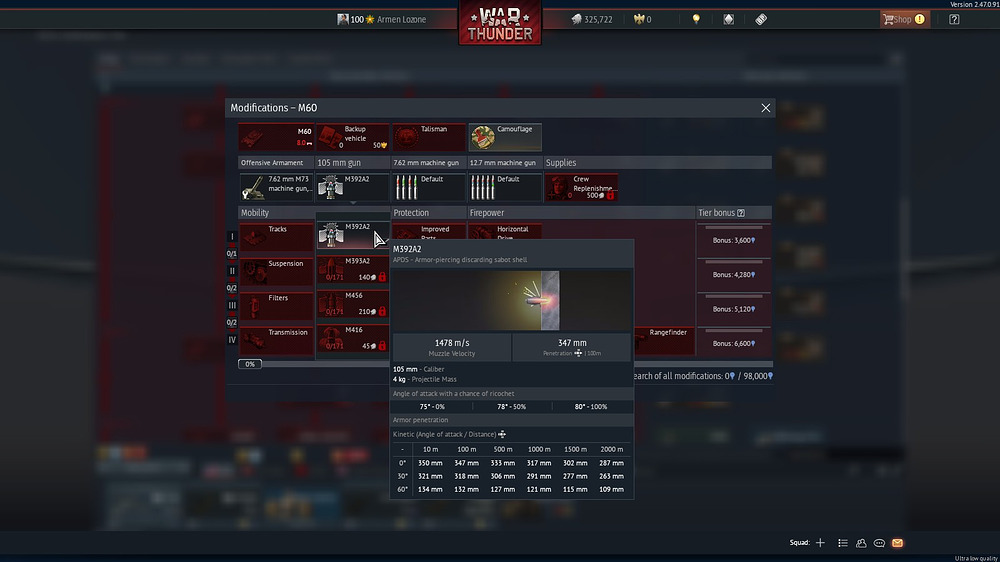
Task: Click the War Thunder logo
Action: click(x=500, y=24)
